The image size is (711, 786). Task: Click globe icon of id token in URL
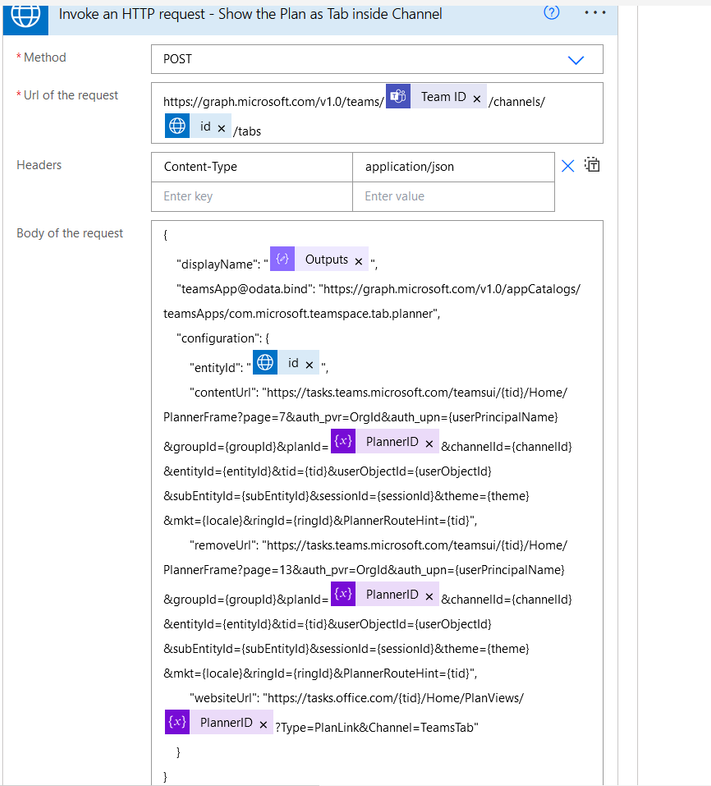(177, 125)
